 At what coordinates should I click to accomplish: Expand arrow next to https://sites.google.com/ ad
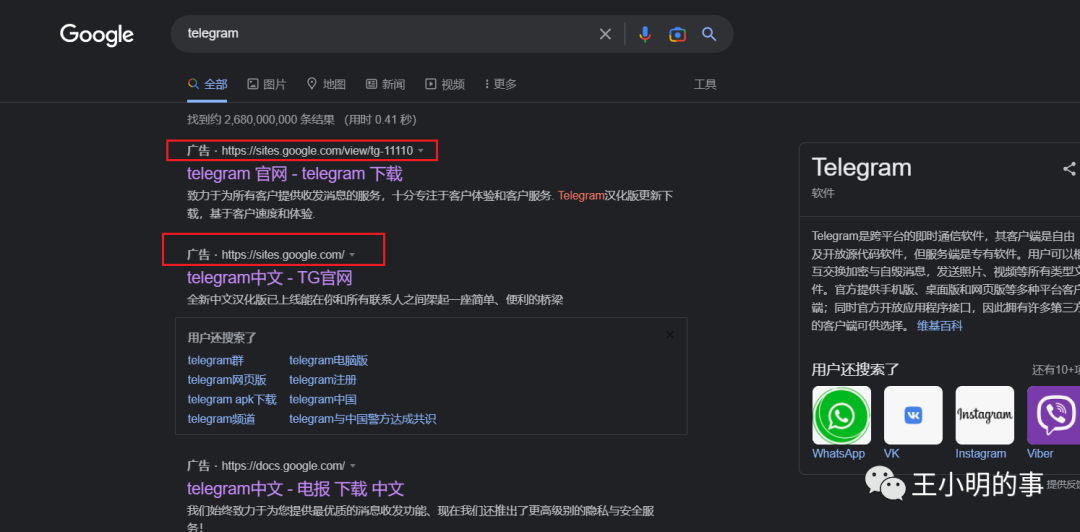(x=352, y=255)
